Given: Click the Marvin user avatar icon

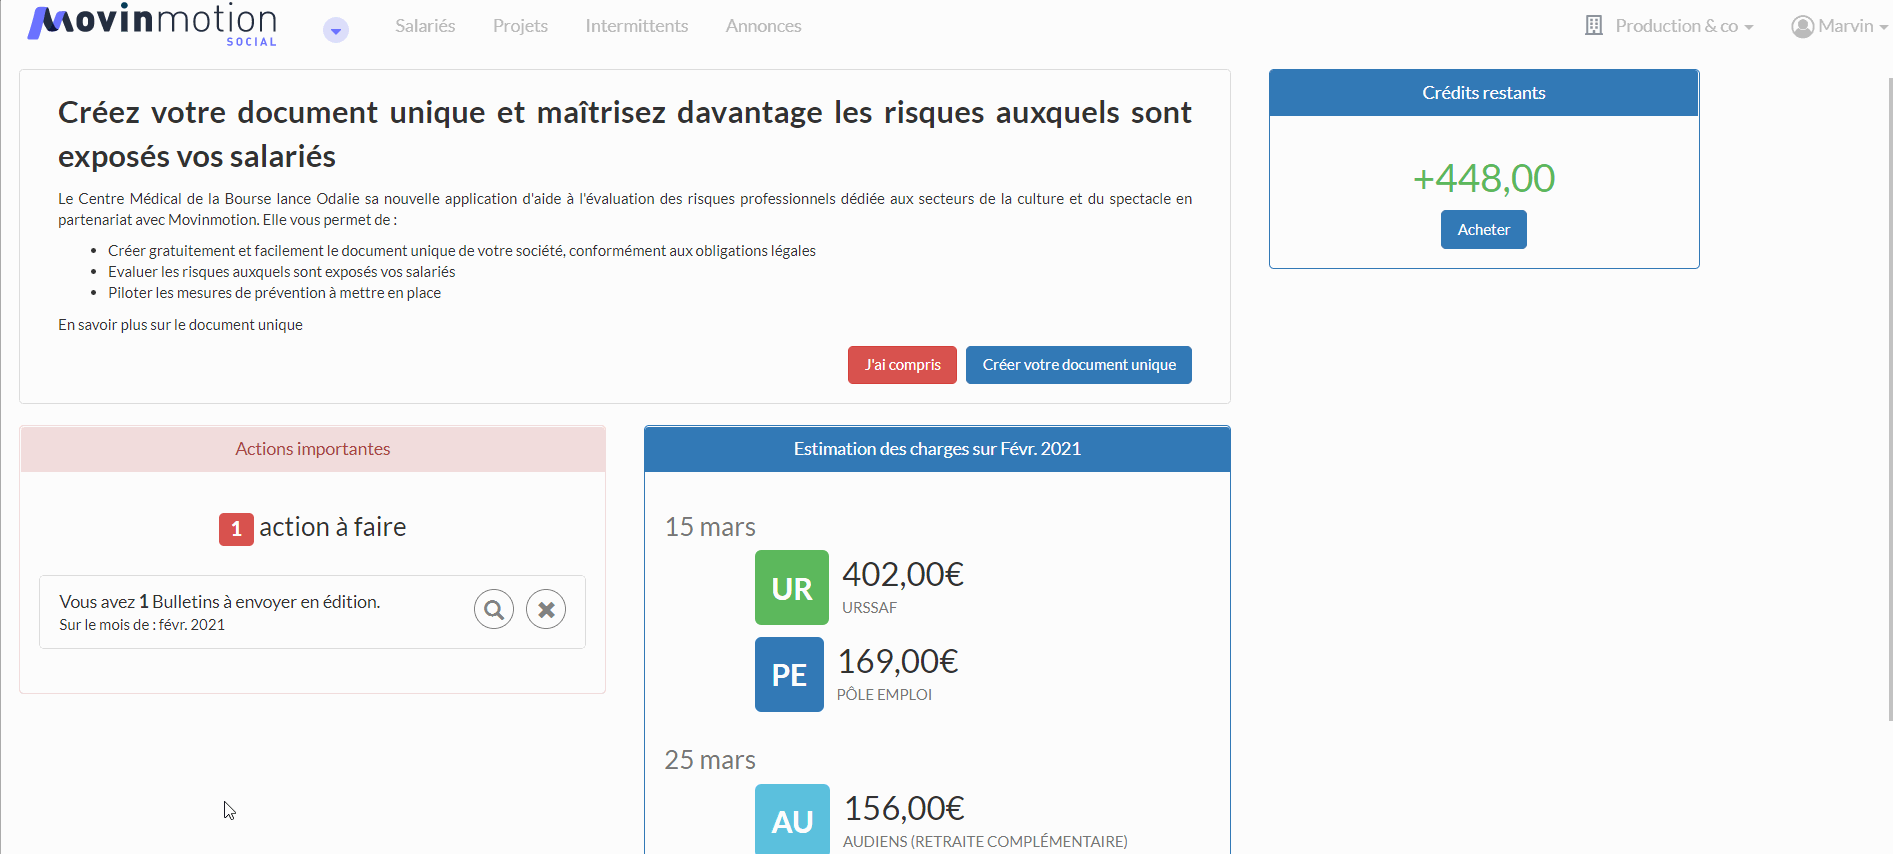Looking at the screenshot, I should tap(1803, 27).
